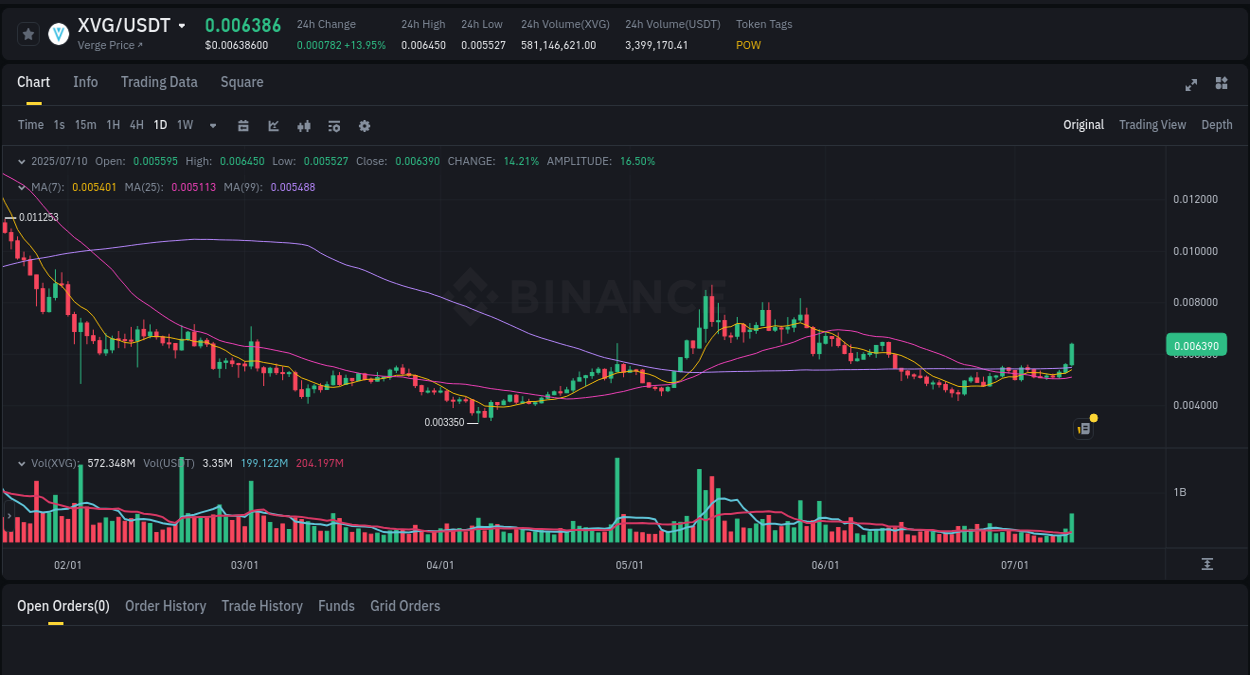The width and height of the screenshot is (1250, 675).
Task: Click the green current price label
Action: tap(1196, 343)
